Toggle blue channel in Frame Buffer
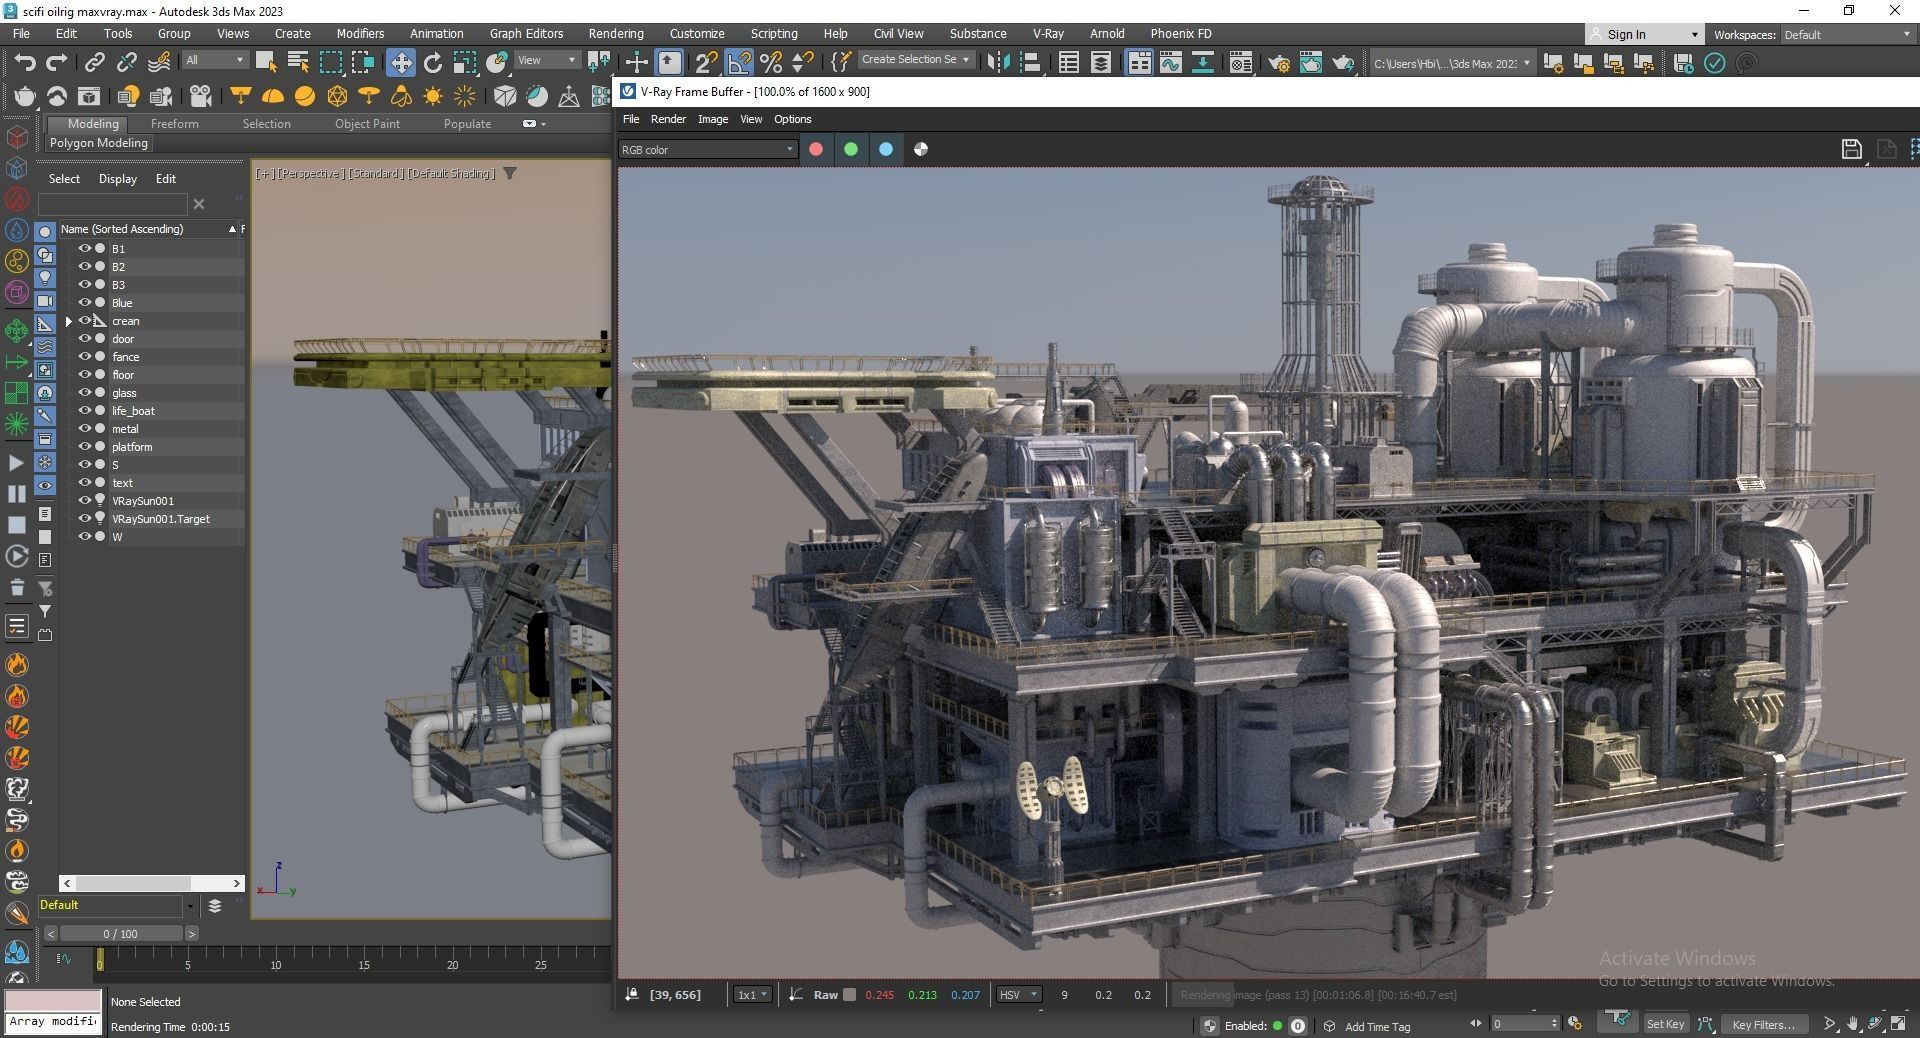This screenshot has height=1038, width=1920. 886,149
